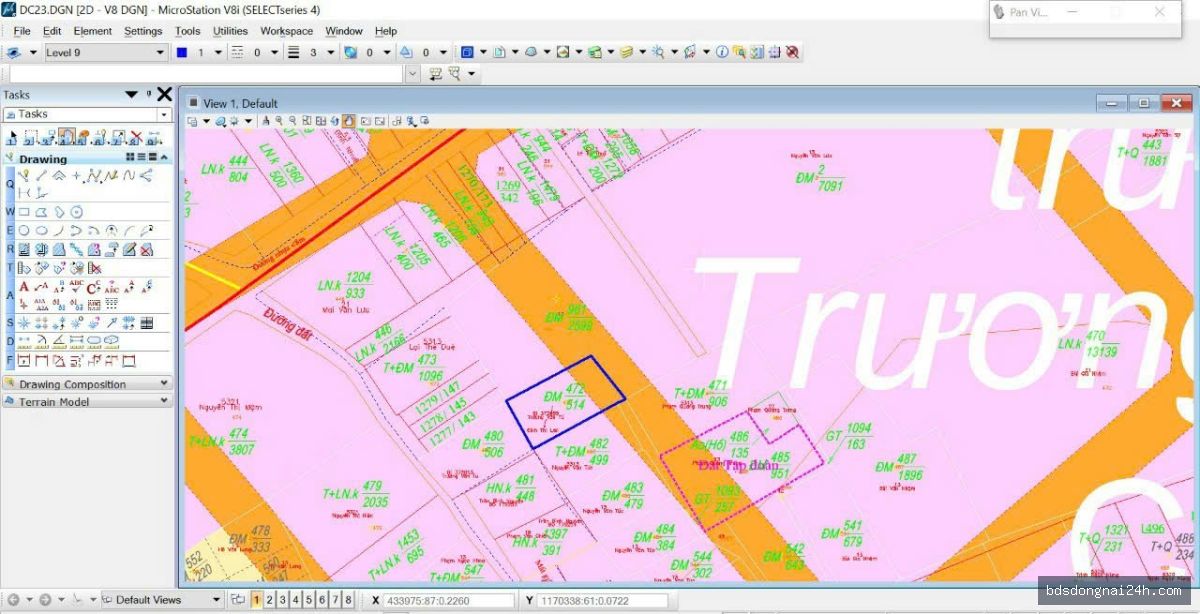1200x614 pixels.
Task: Activate the Pan View hand icon
Action: coord(349,121)
